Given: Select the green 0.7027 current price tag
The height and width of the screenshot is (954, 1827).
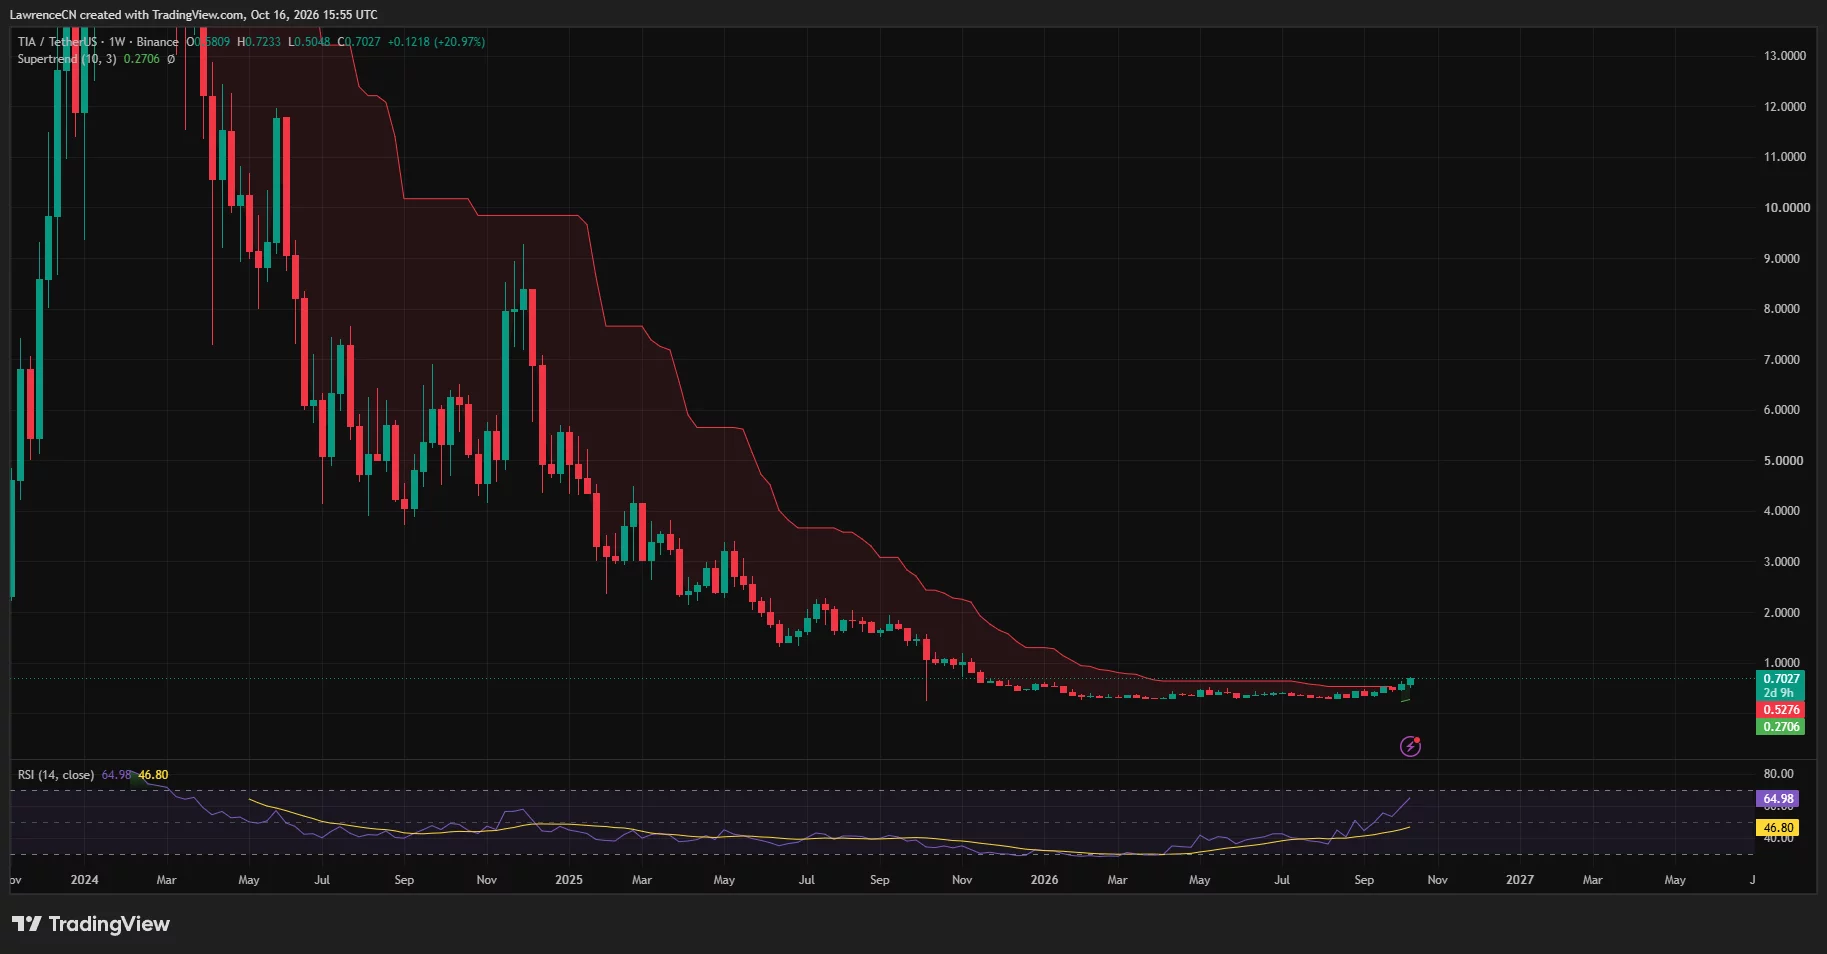Looking at the screenshot, I should coord(1781,679).
